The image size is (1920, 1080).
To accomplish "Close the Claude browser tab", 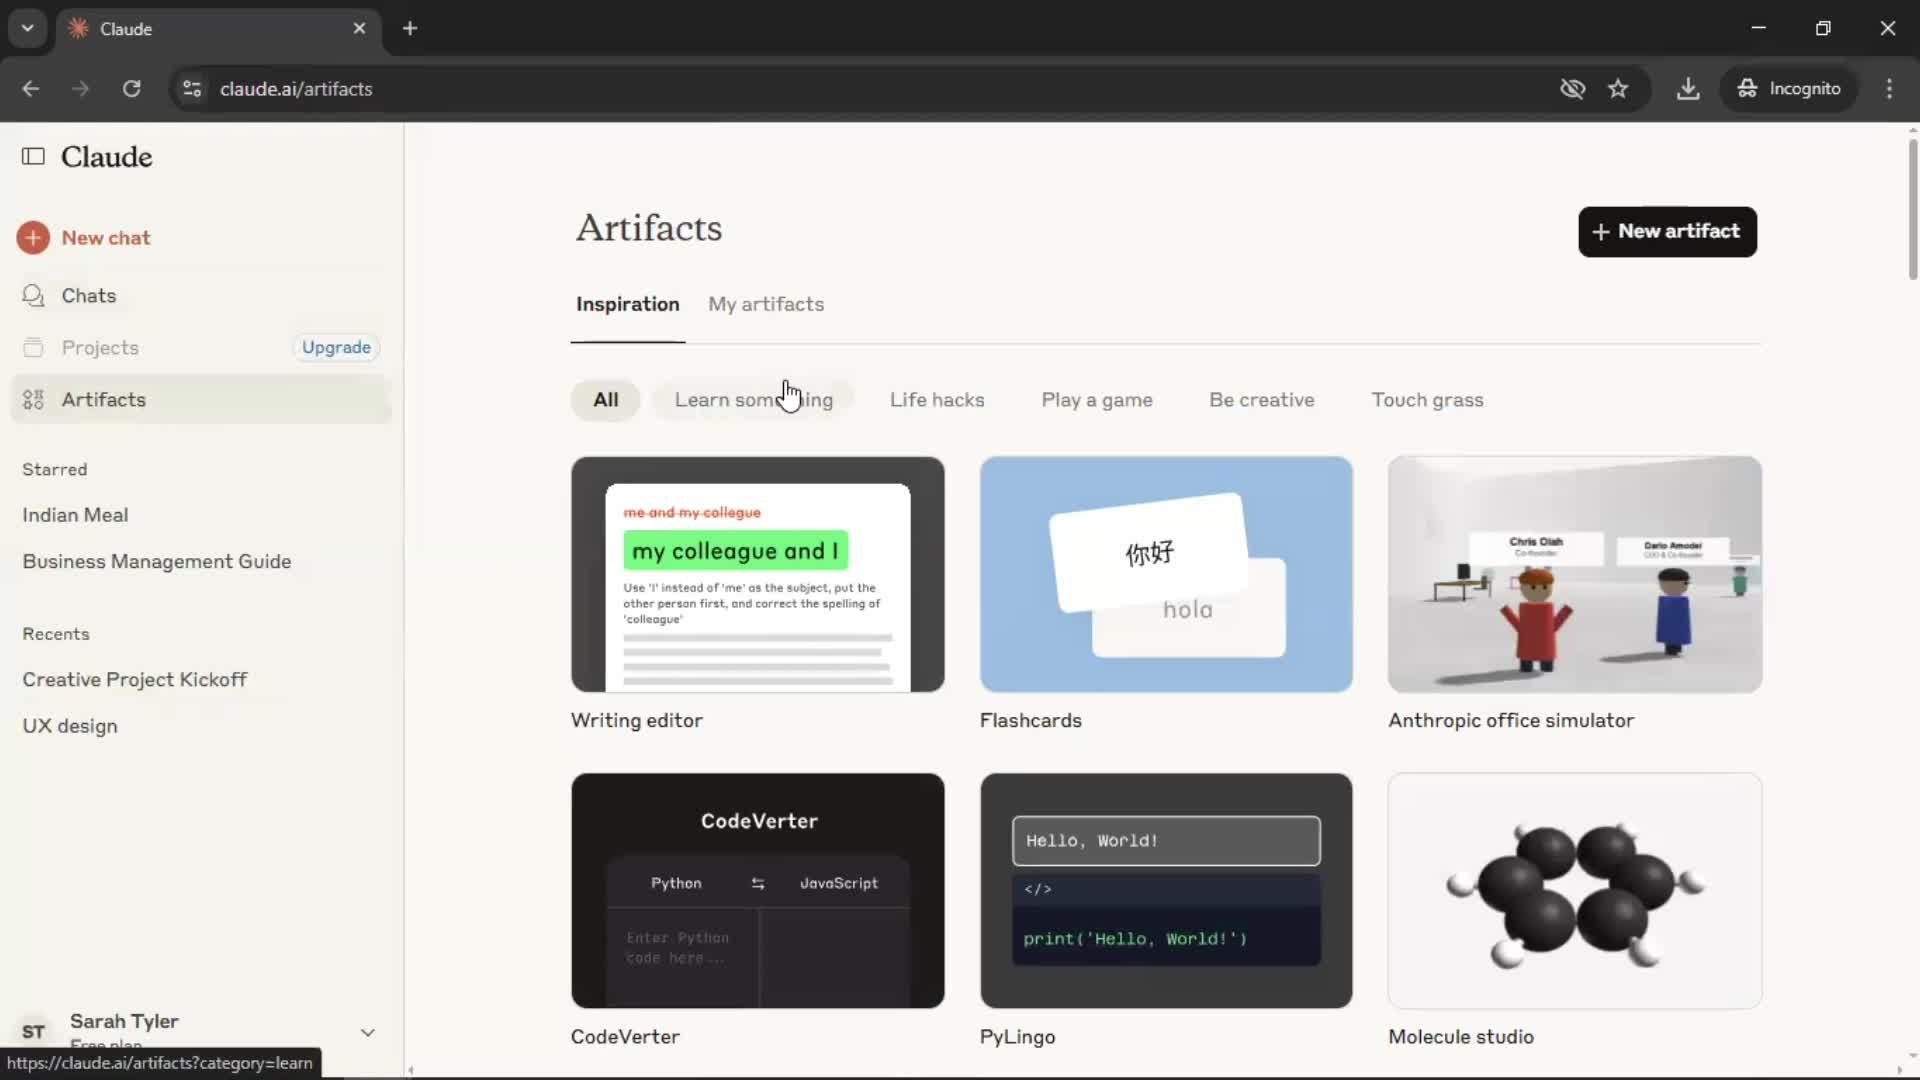I will click(x=359, y=29).
